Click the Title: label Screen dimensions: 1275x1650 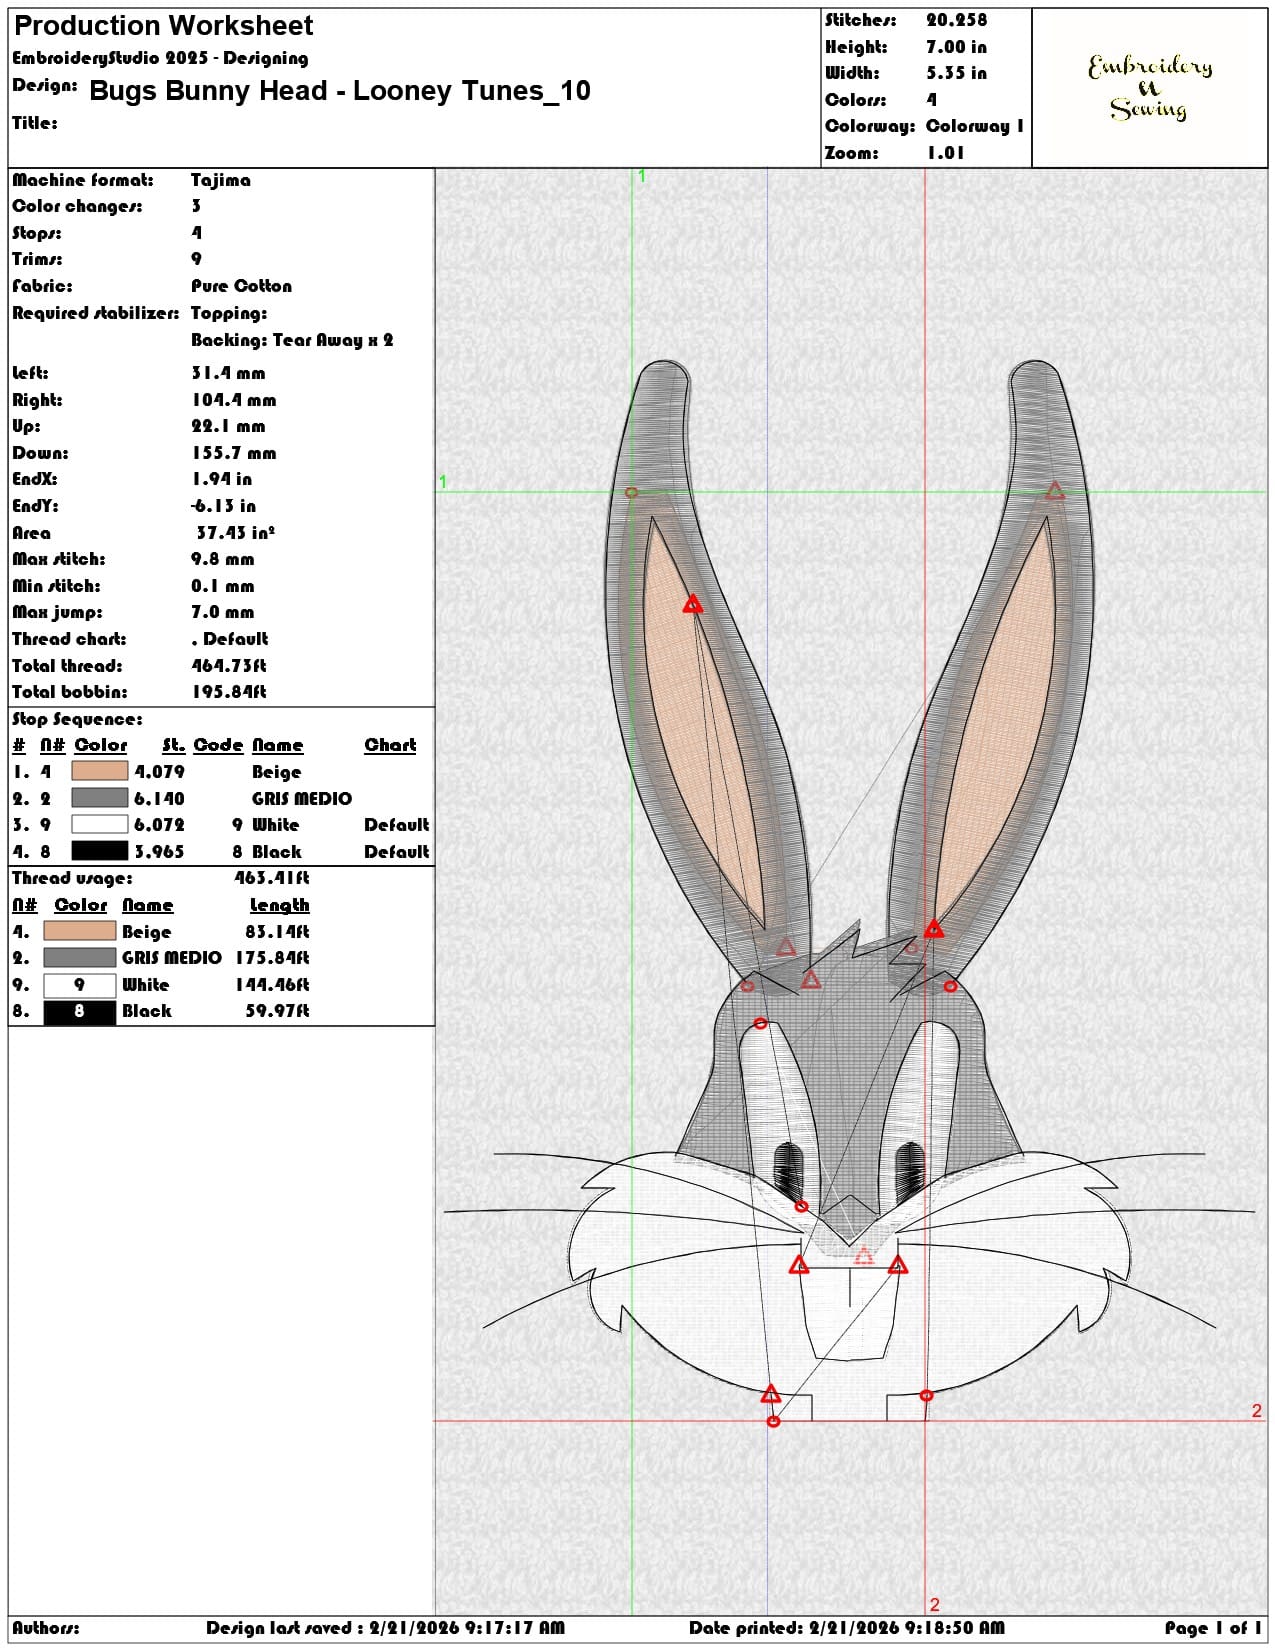click(x=35, y=123)
